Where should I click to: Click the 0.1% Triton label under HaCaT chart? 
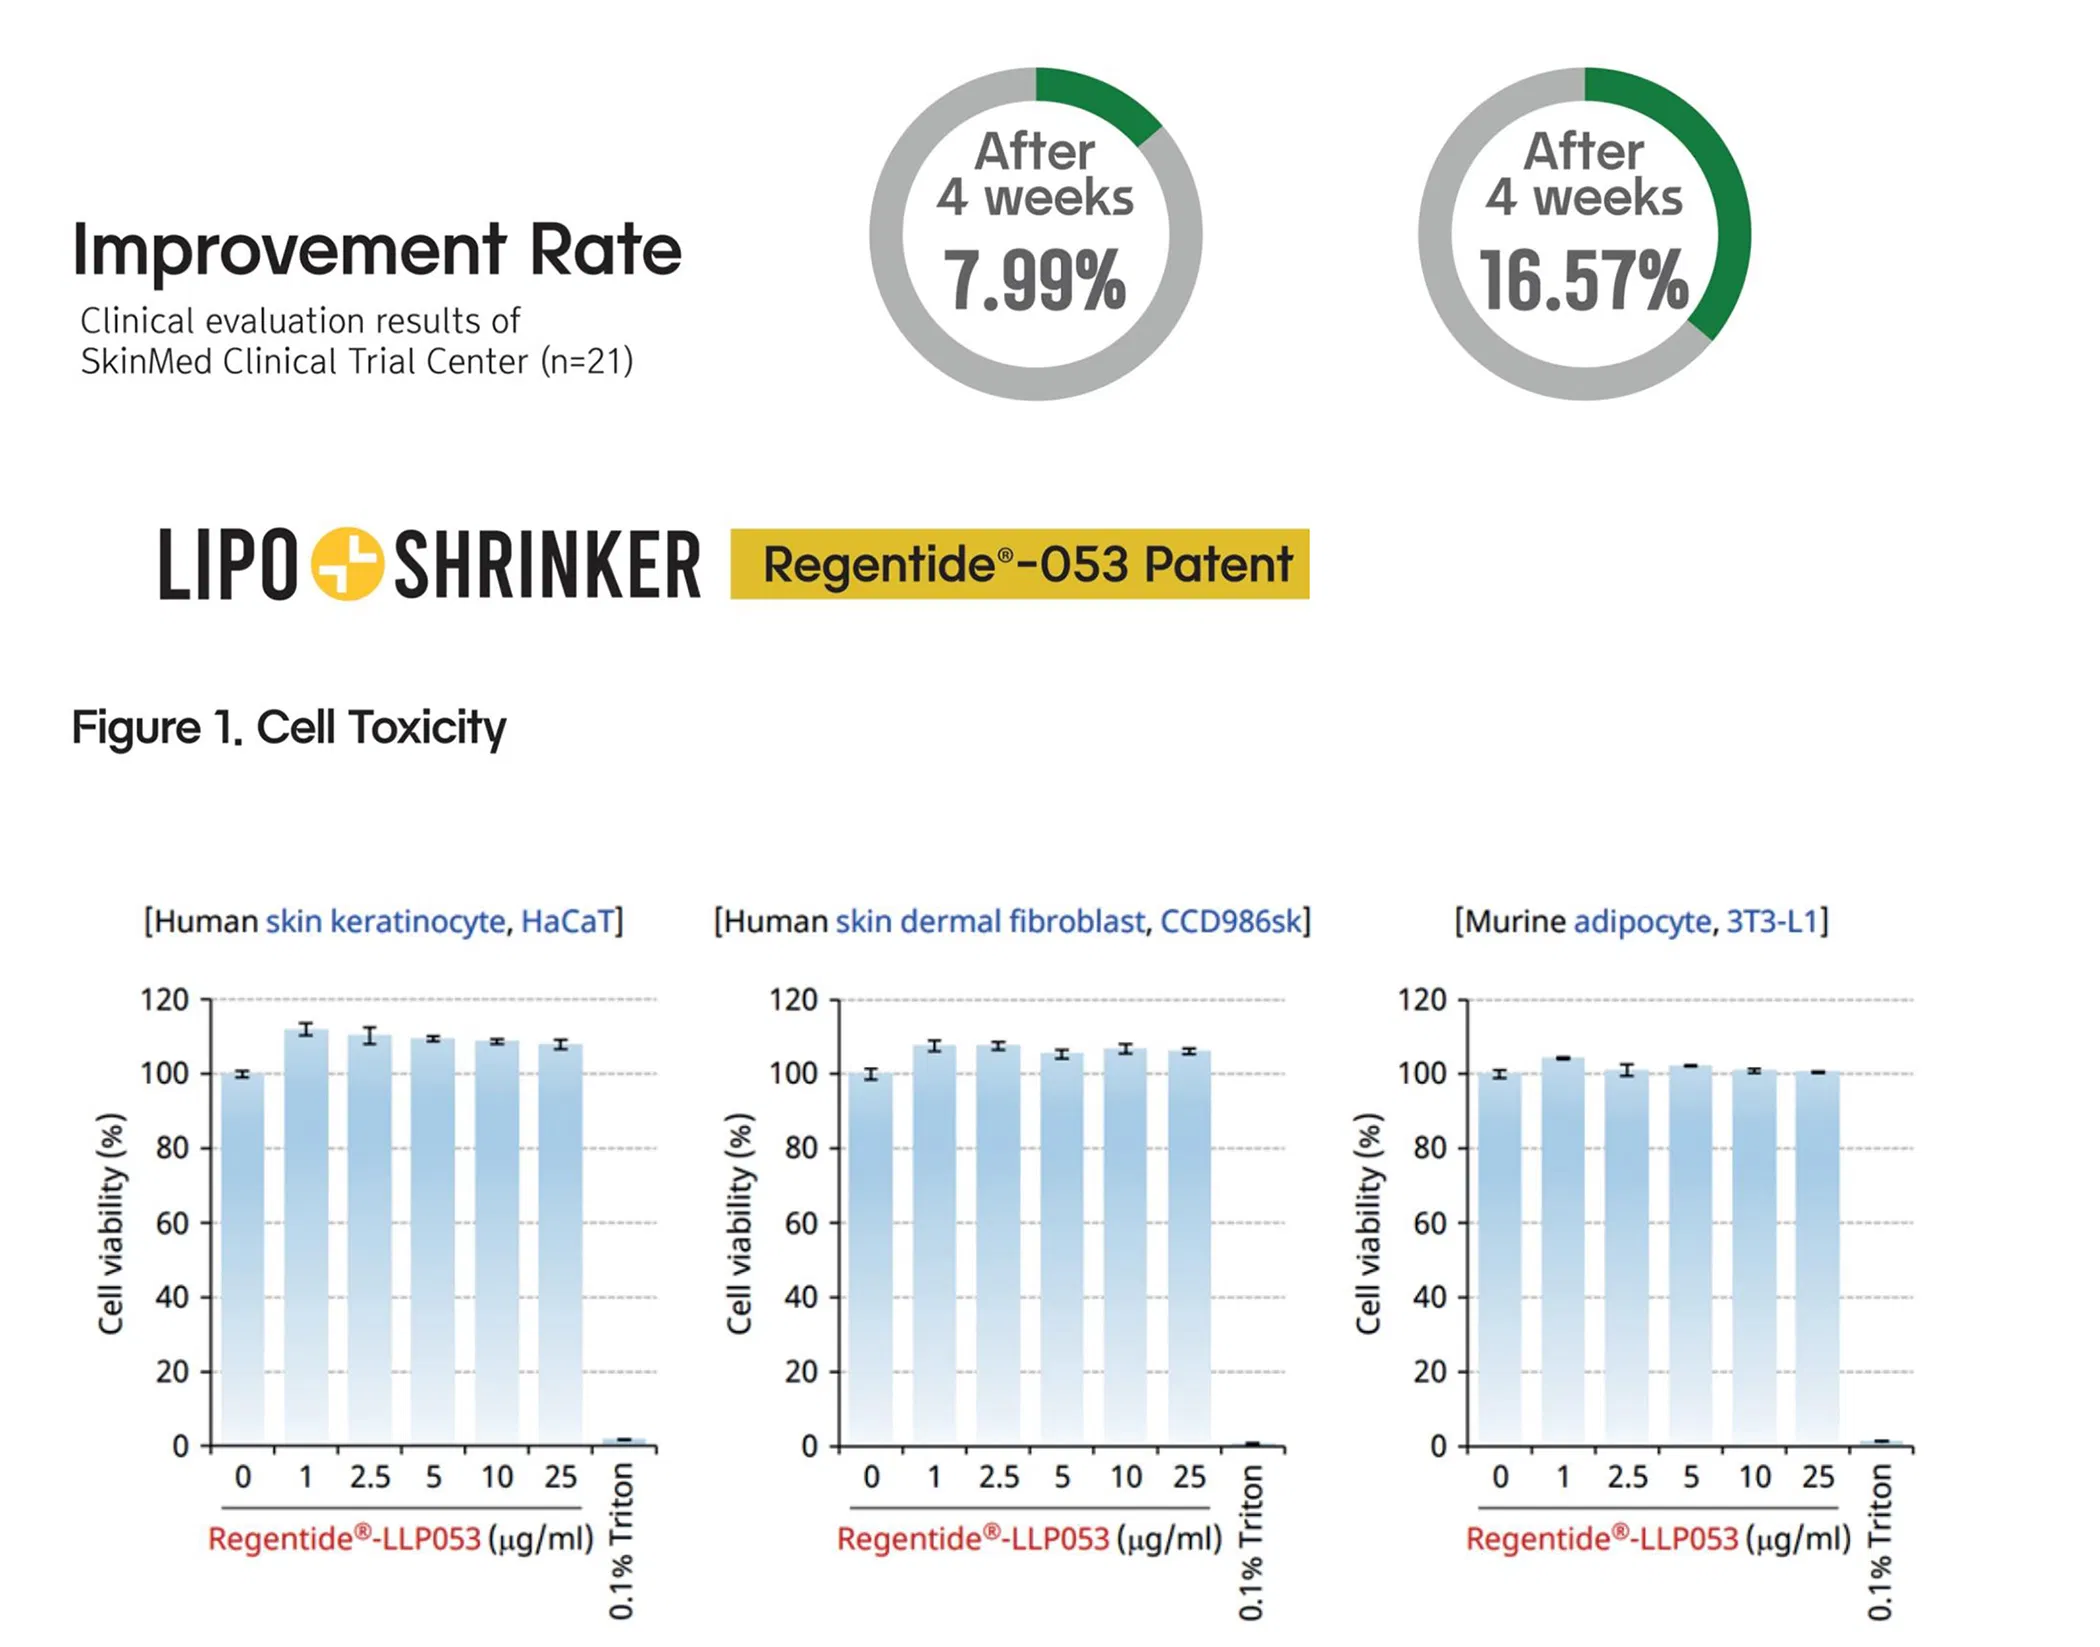click(621, 1541)
